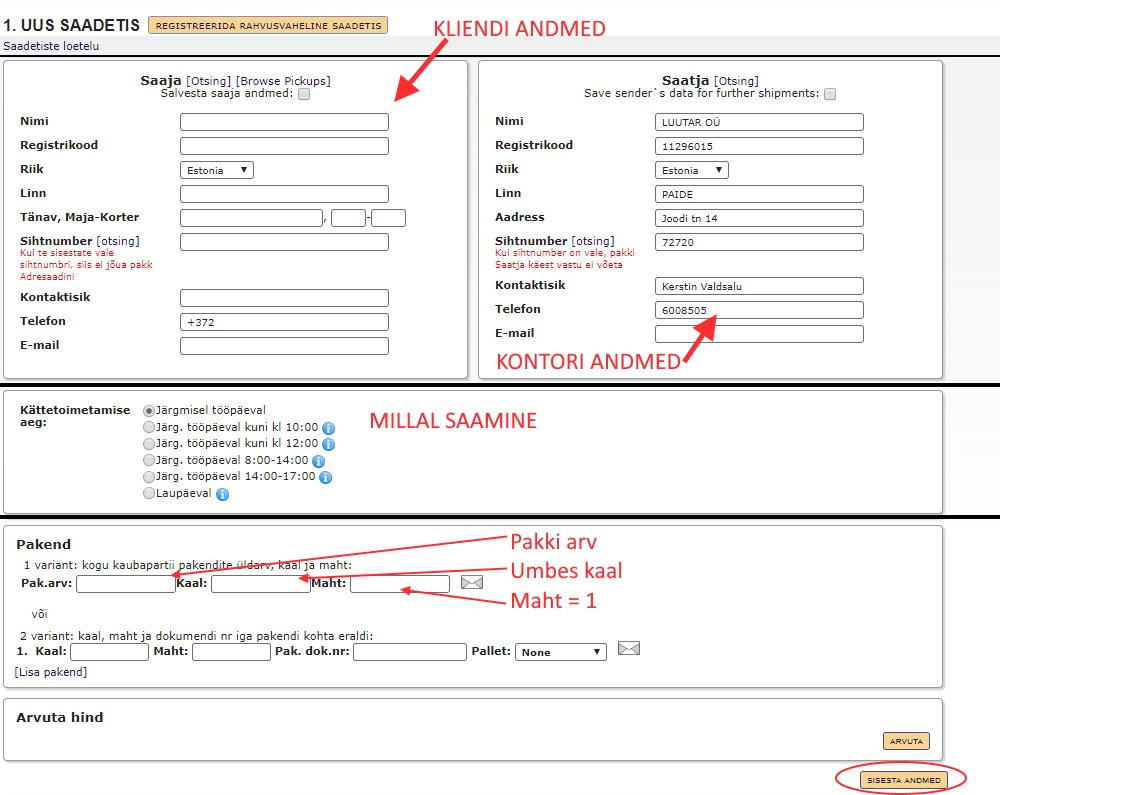Choose the Laupäev delivery radio button
Screen dimensions: 1139x795
[149, 493]
